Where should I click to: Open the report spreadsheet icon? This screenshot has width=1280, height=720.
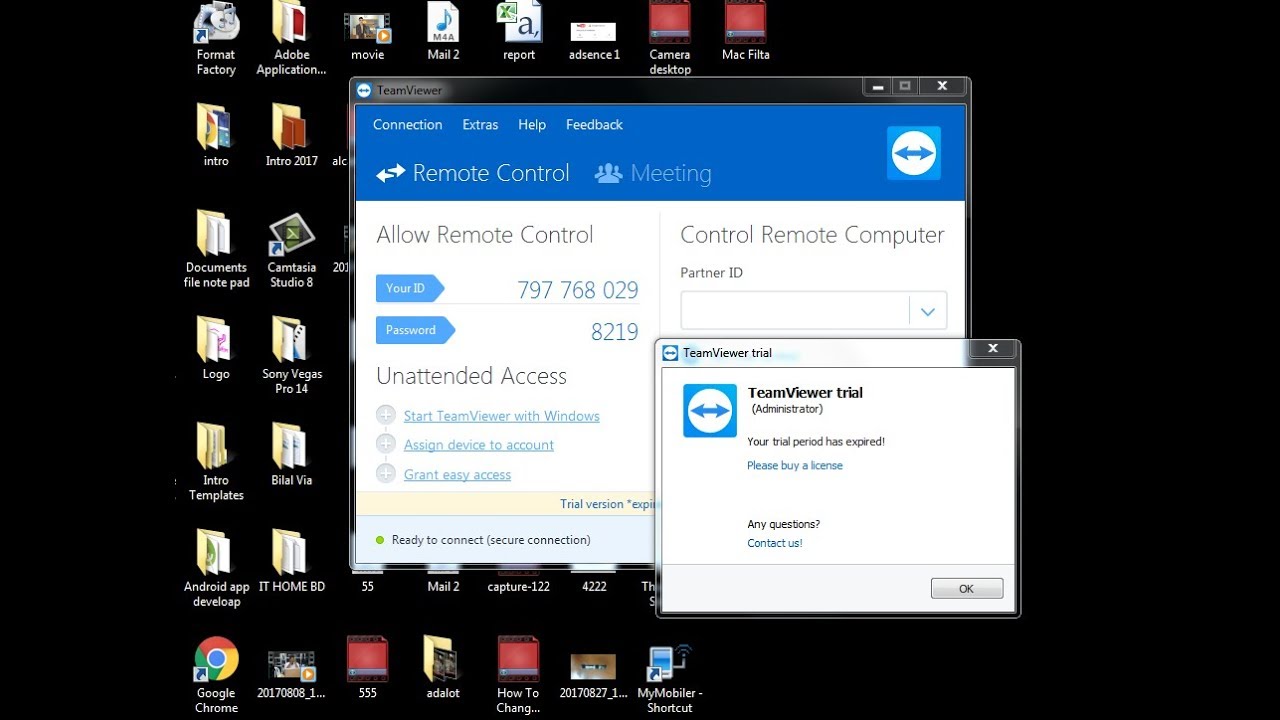click(x=519, y=32)
